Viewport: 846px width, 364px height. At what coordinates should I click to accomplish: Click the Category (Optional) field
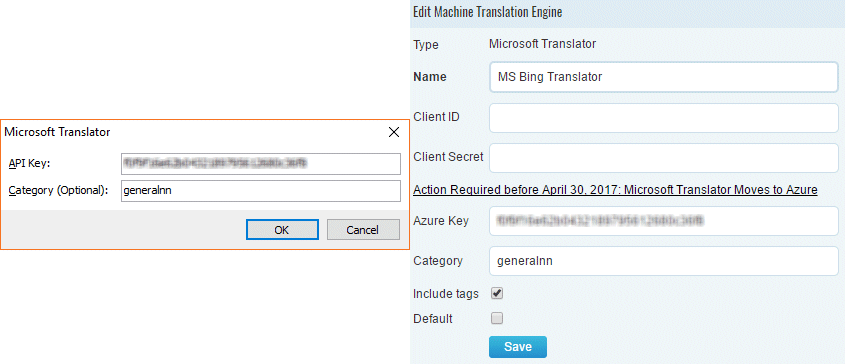coord(261,191)
